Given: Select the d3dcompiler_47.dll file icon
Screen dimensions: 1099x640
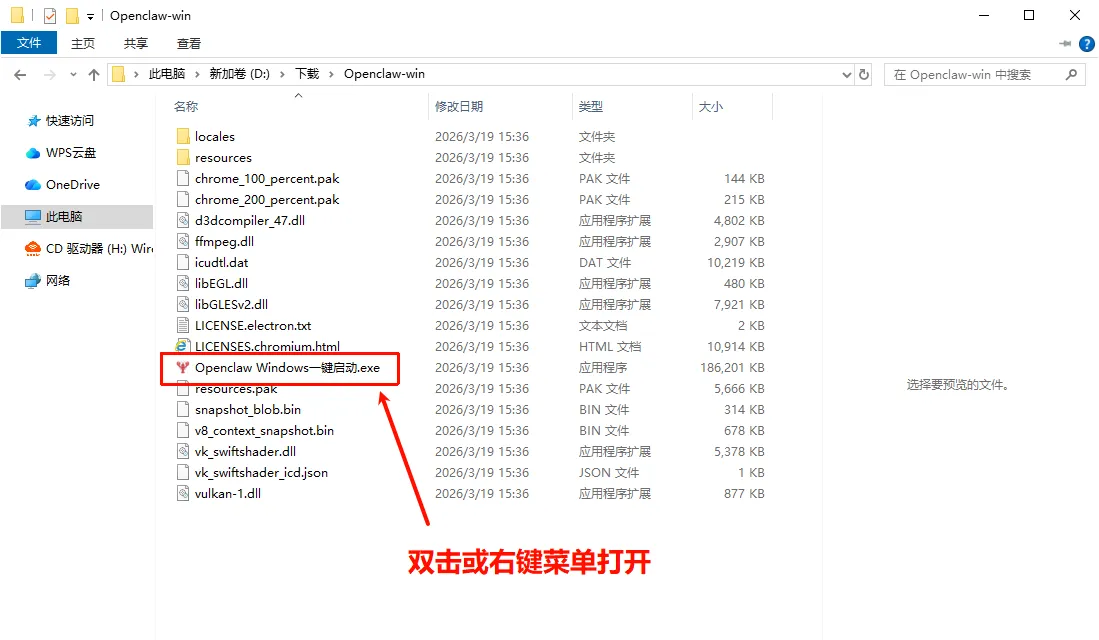Looking at the screenshot, I should [183, 220].
